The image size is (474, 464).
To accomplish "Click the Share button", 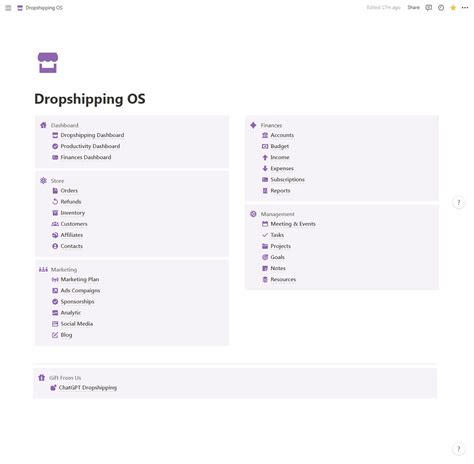I will point(413,8).
